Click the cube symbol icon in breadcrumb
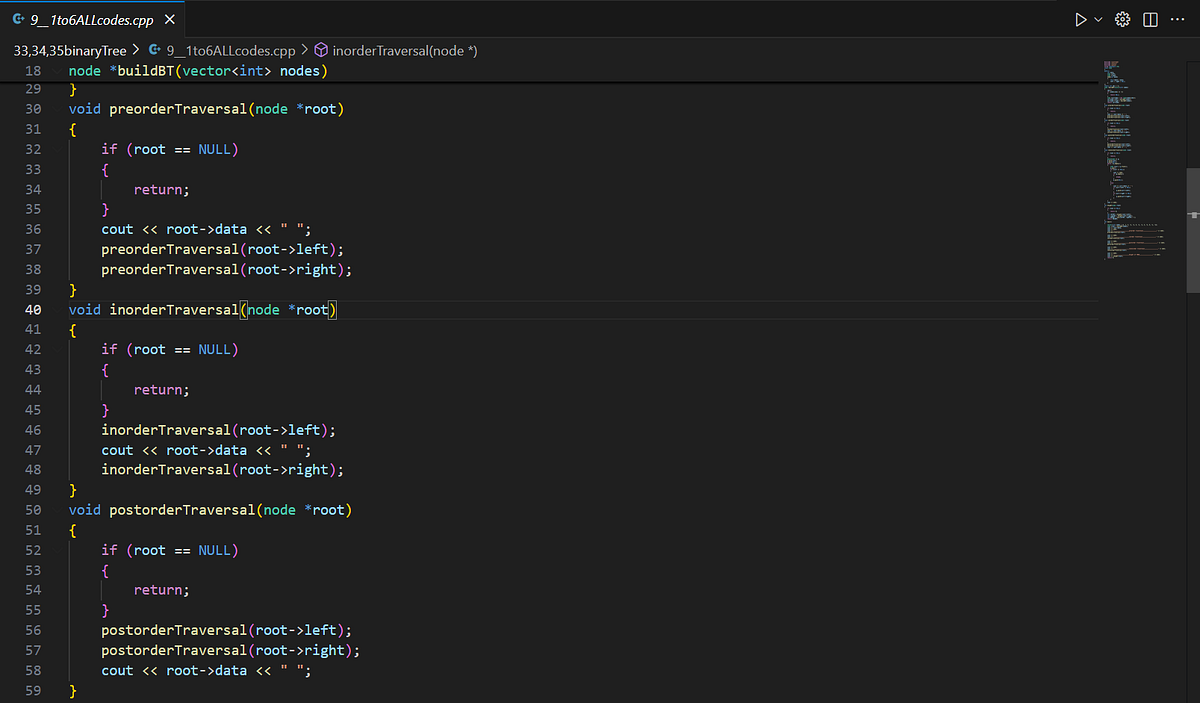1200x703 pixels. click(321, 49)
